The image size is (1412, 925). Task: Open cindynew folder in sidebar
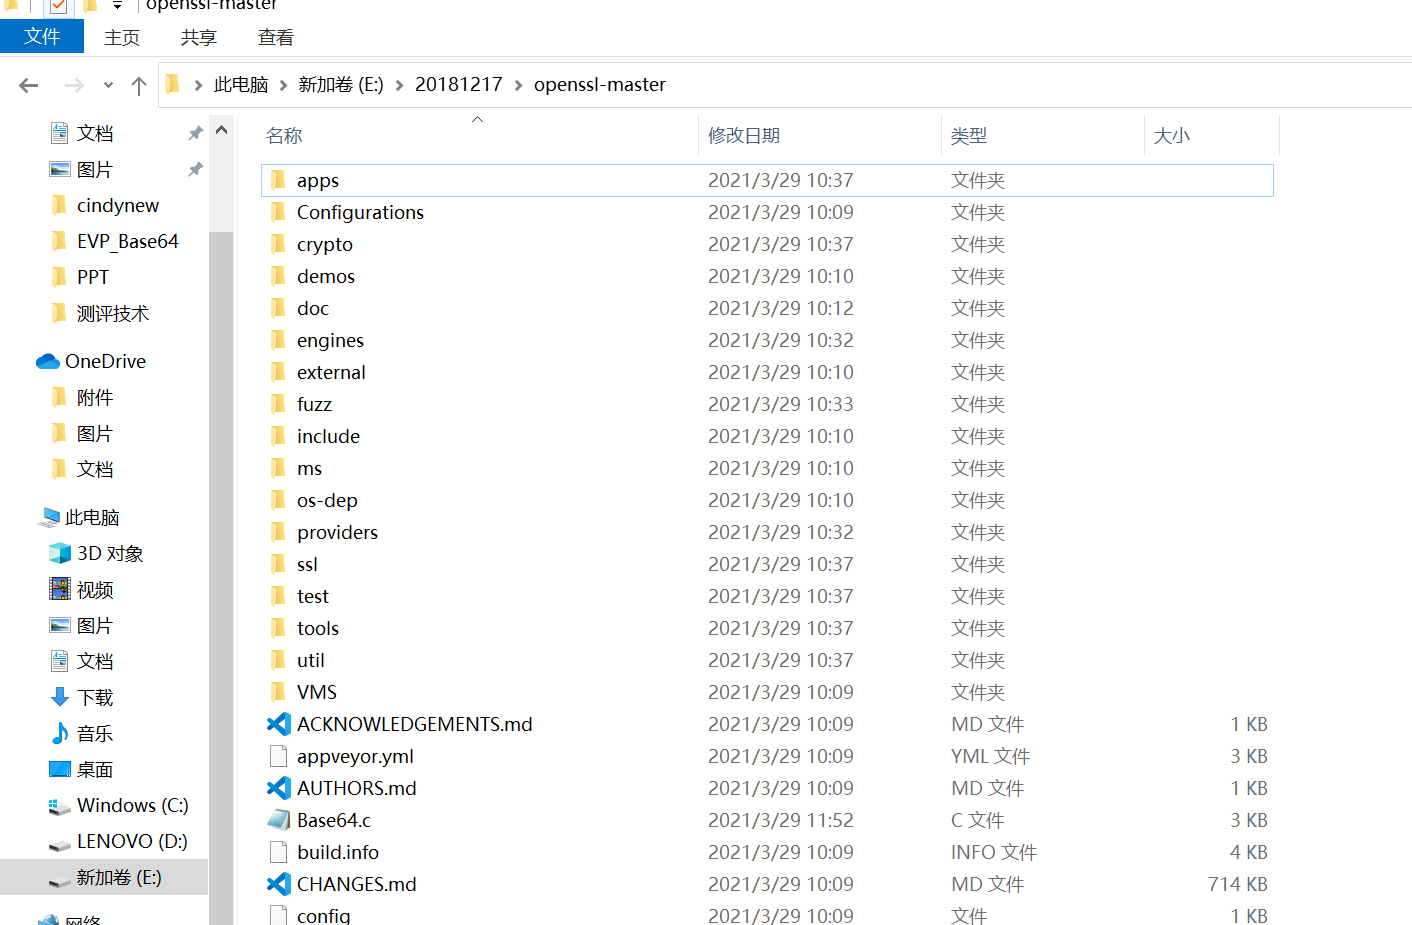pyautogui.click(x=118, y=205)
